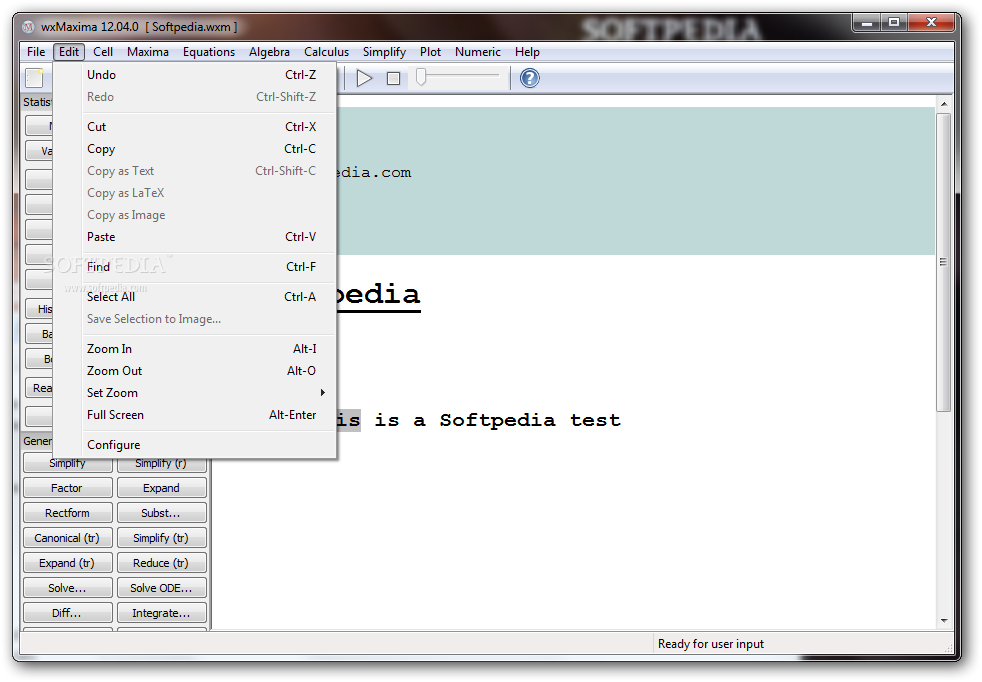The height and width of the screenshot is (682, 982).
Task: Click the greyed Redo menu entry
Action: (x=195, y=96)
